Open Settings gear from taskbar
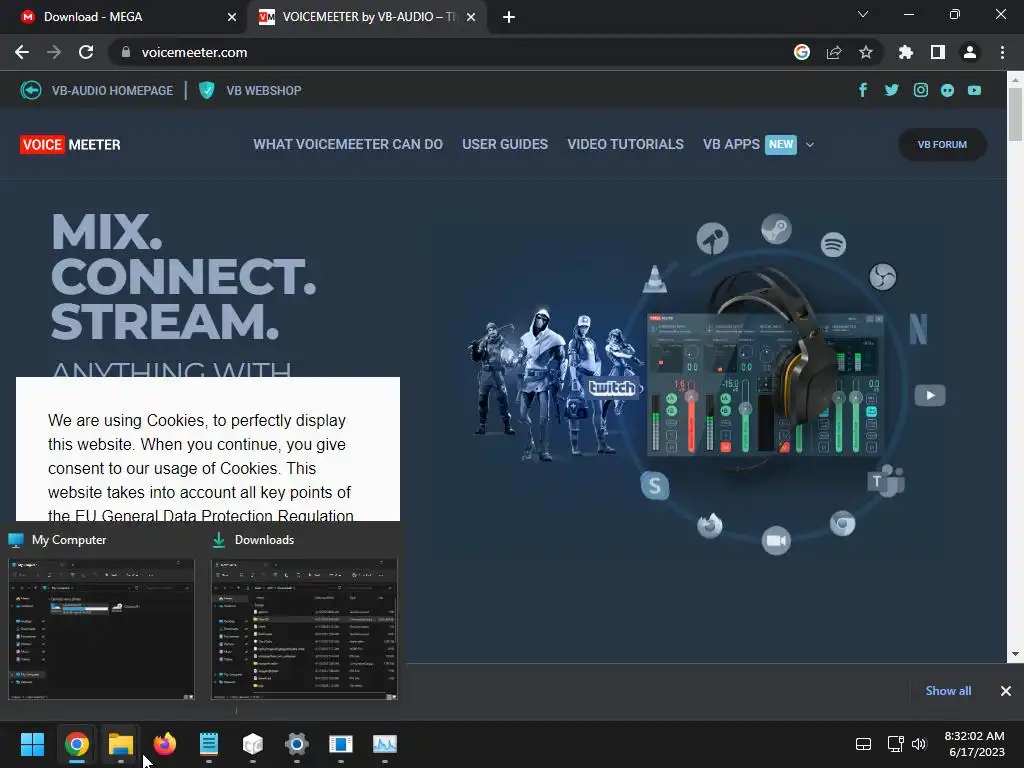The height and width of the screenshot is (768, 1024). pos(296,744)
